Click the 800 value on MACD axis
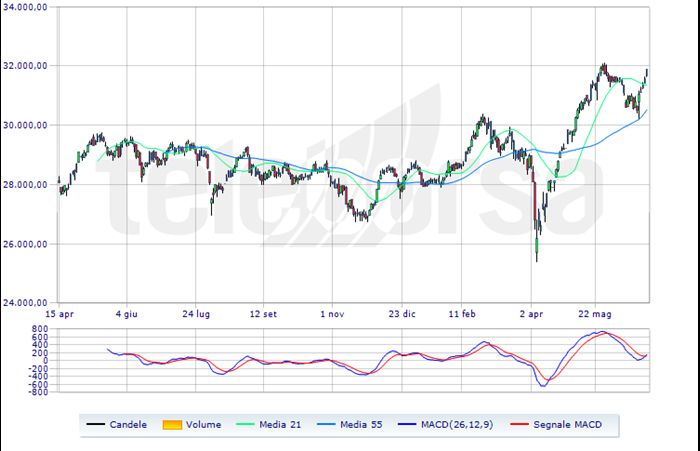The height and width of the screenshot is (451, 700). [40, 329]
